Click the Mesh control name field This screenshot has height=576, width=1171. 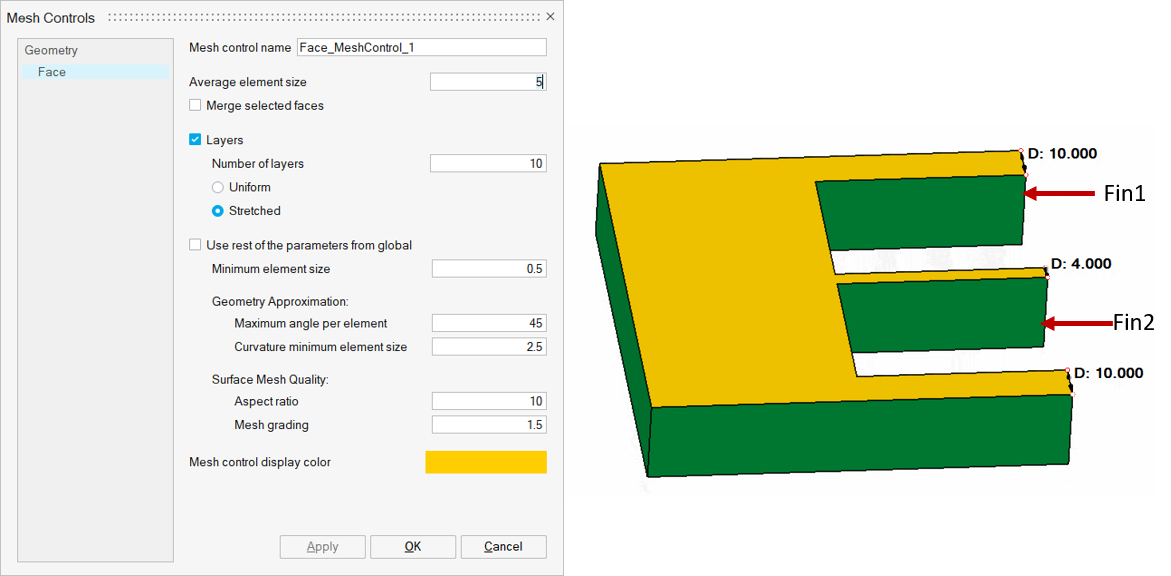coord(421,48)
